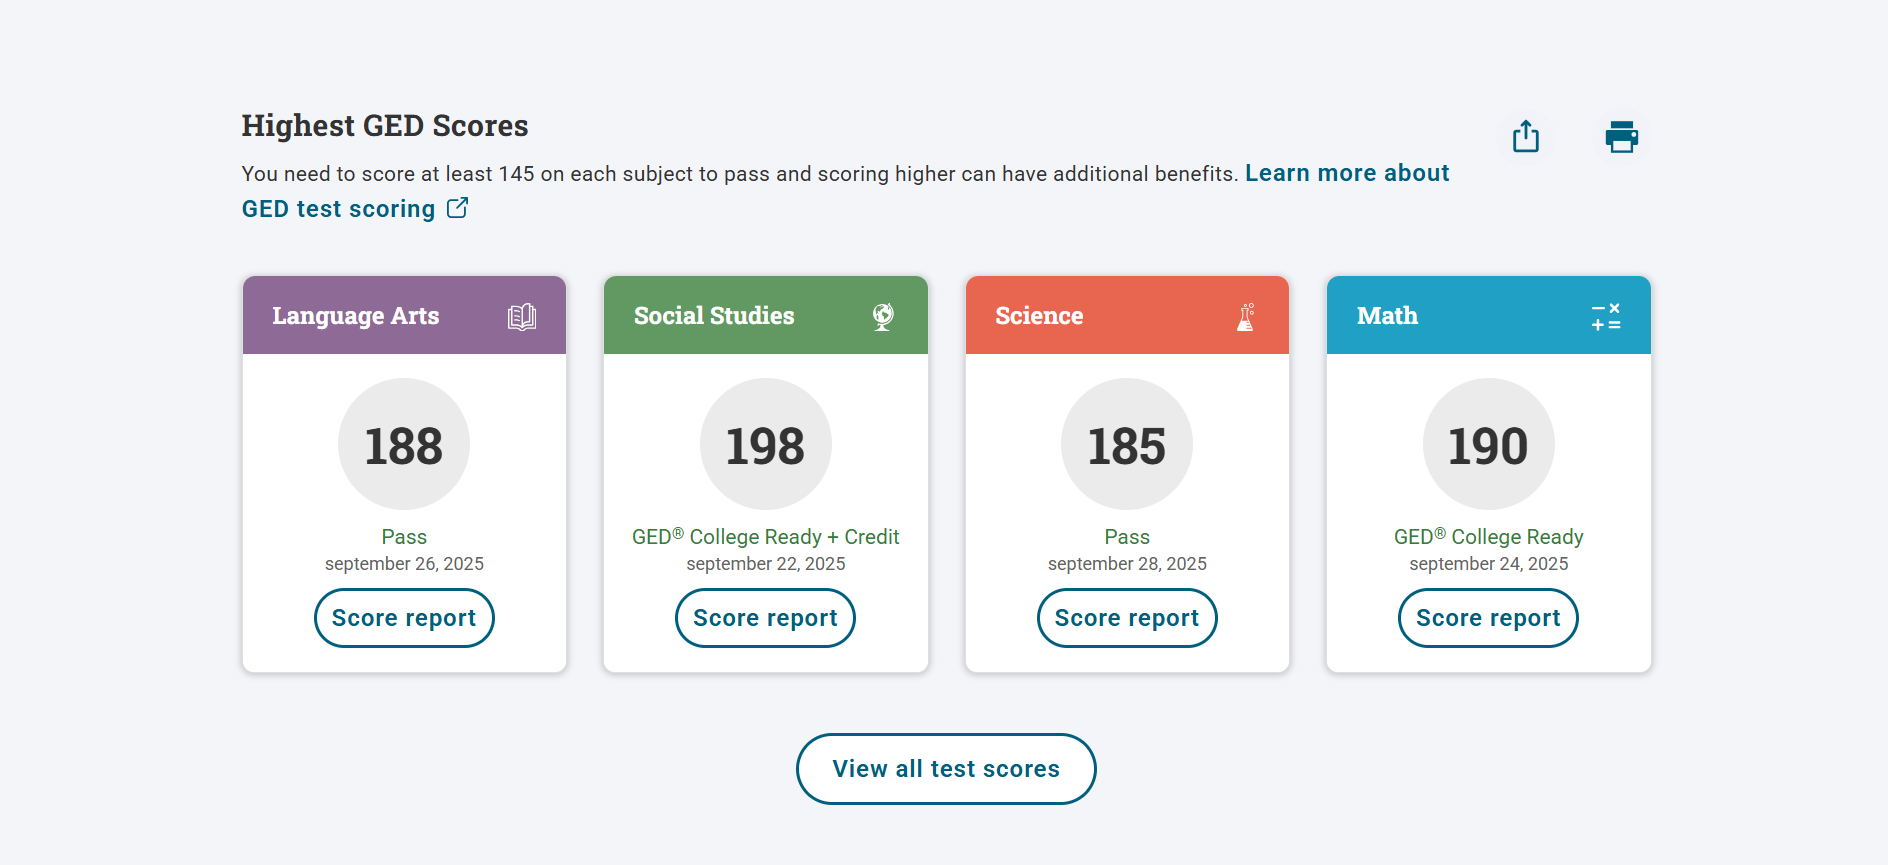Click the 190 Math score circle

point(1488,444)
